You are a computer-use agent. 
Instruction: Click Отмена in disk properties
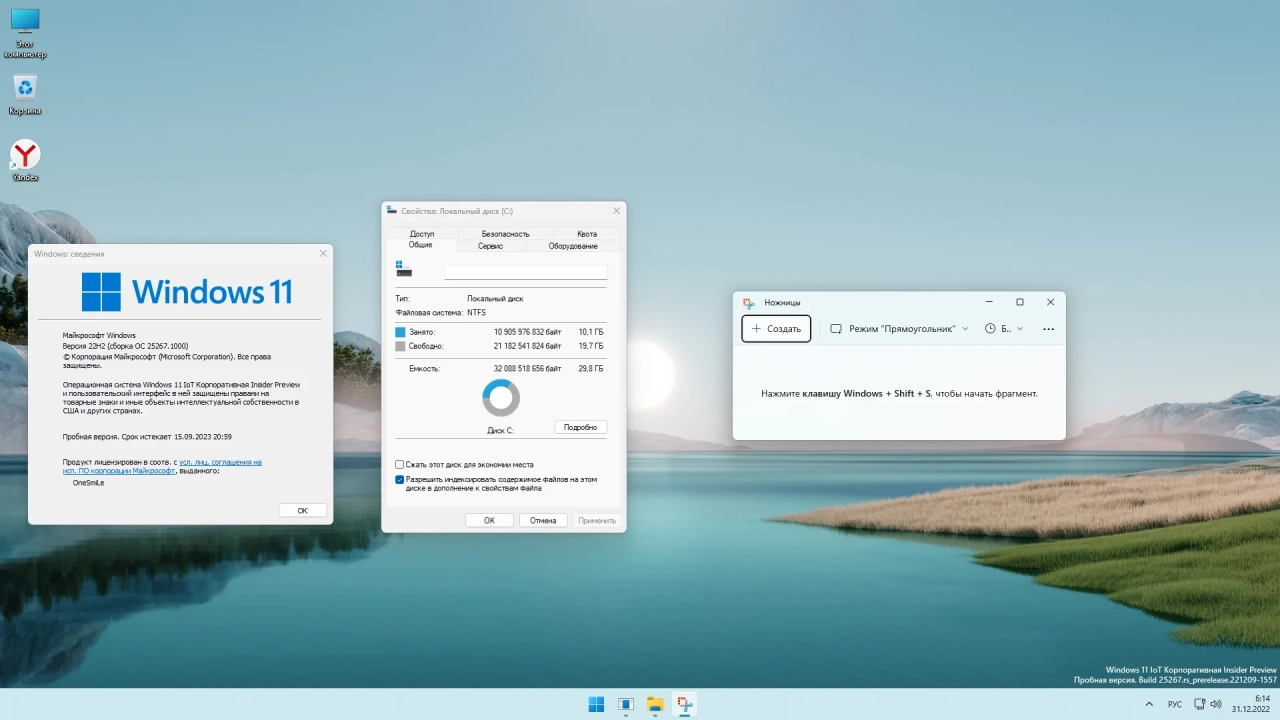click(x=543, y=520)
